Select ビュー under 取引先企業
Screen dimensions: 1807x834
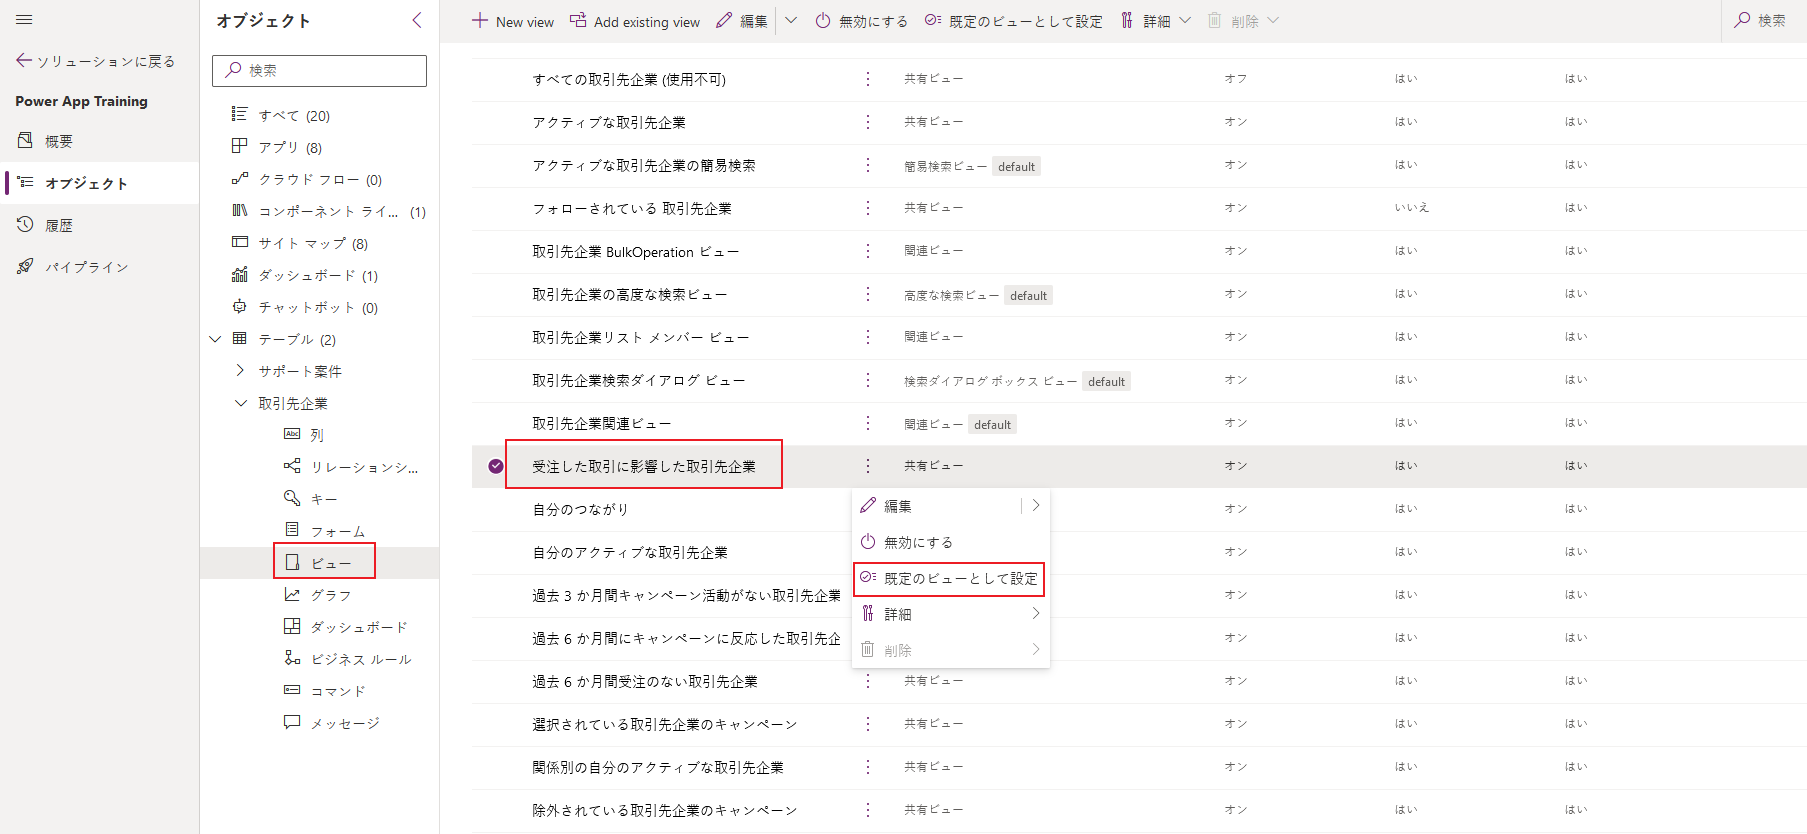click(x=330, y=563)
